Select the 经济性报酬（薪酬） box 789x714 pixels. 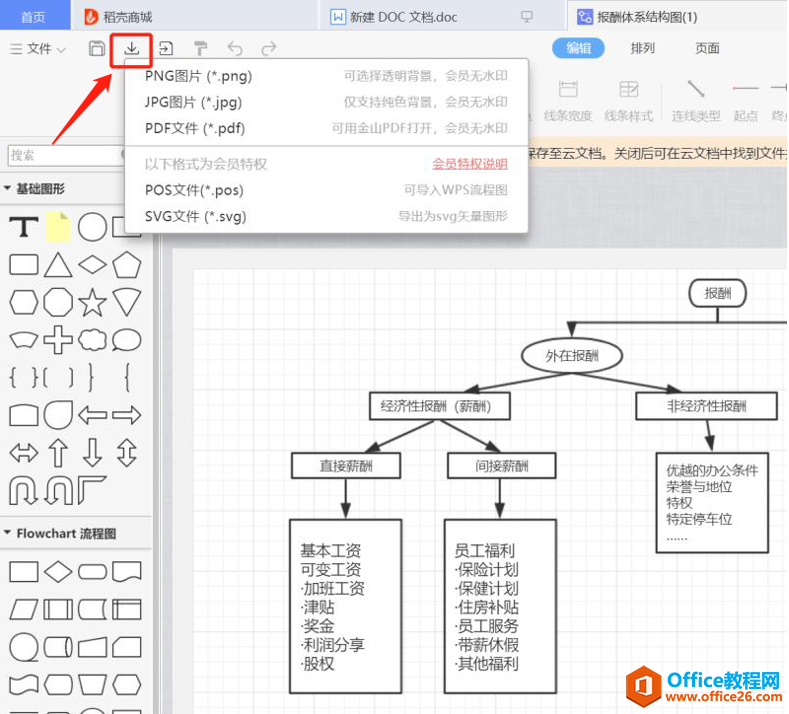pos(439,406)
